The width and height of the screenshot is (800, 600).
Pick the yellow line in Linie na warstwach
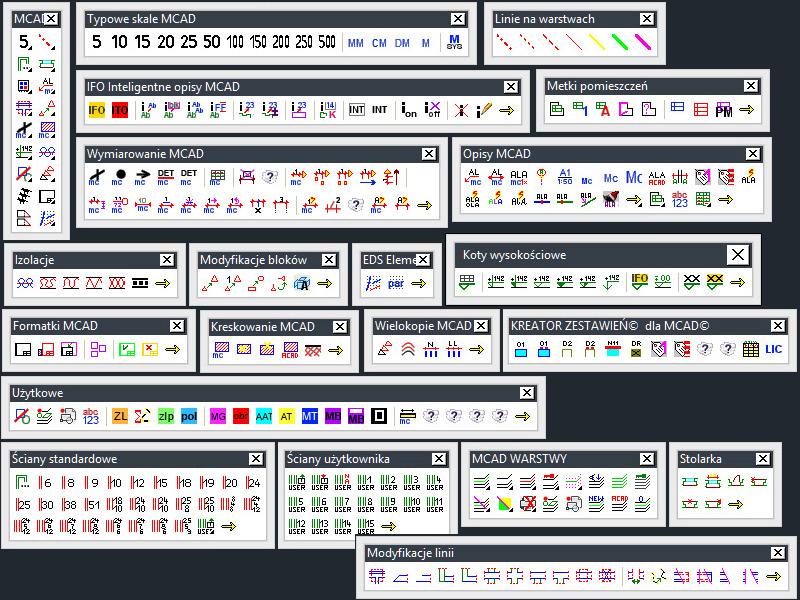[596, 42]
